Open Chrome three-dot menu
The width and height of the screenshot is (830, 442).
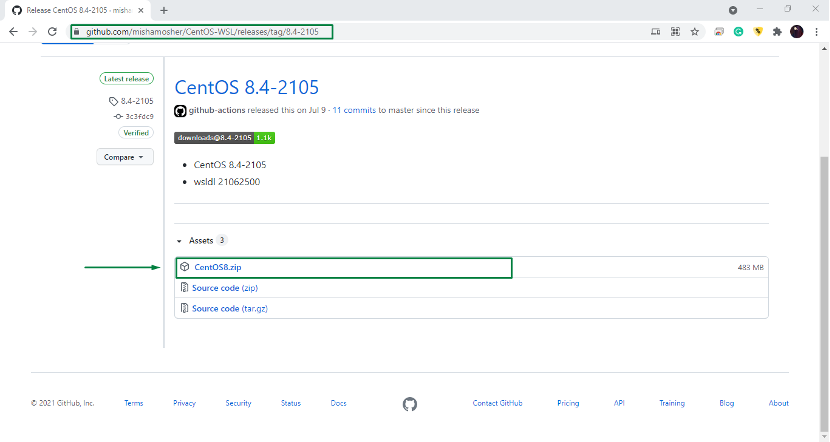(x=817, y=32)
